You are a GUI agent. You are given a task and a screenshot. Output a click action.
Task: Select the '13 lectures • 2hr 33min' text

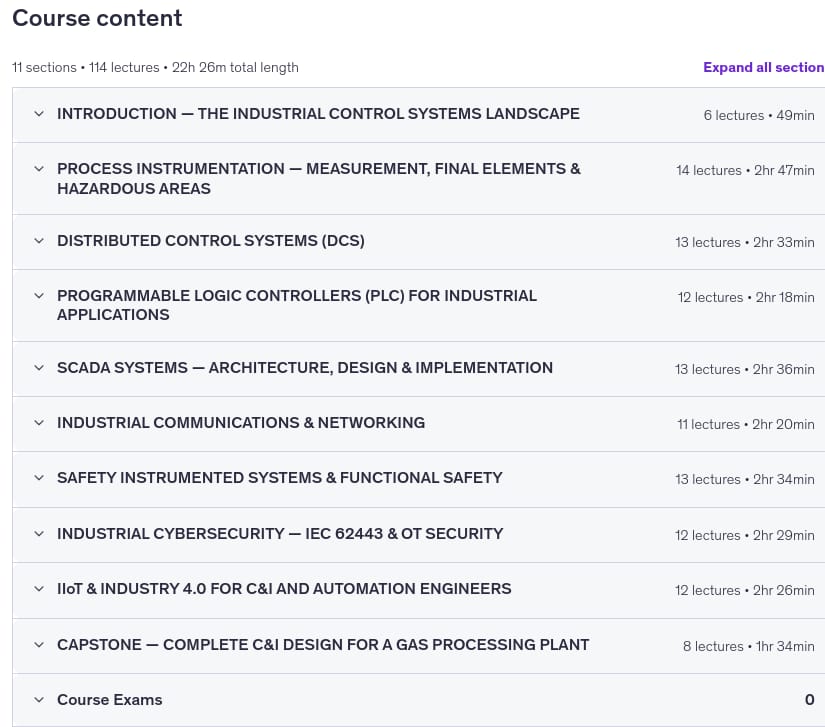(745, 243)
